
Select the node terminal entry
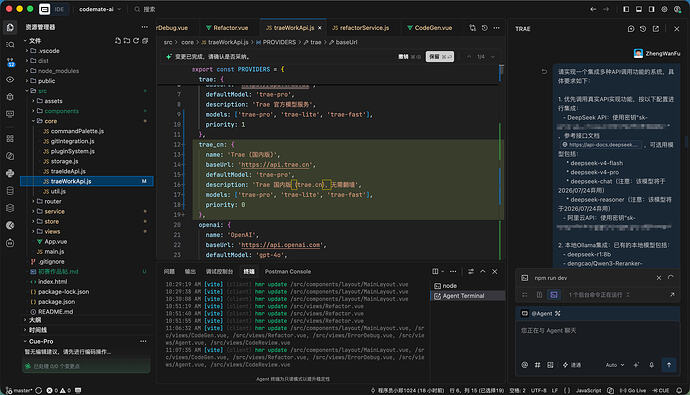point(467,286)
